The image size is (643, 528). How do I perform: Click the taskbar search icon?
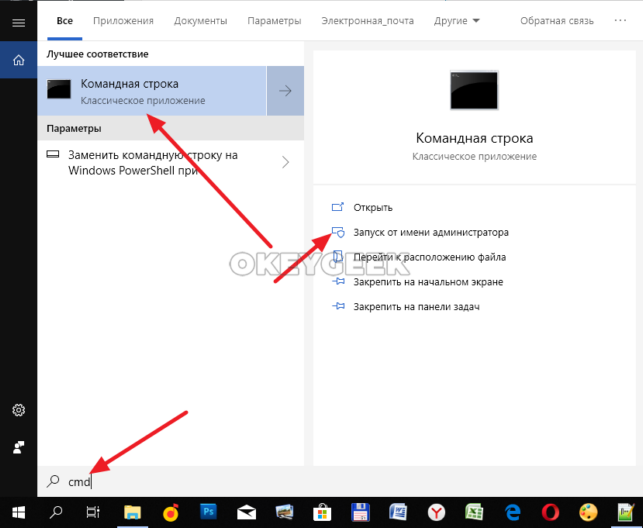(56, 512)
